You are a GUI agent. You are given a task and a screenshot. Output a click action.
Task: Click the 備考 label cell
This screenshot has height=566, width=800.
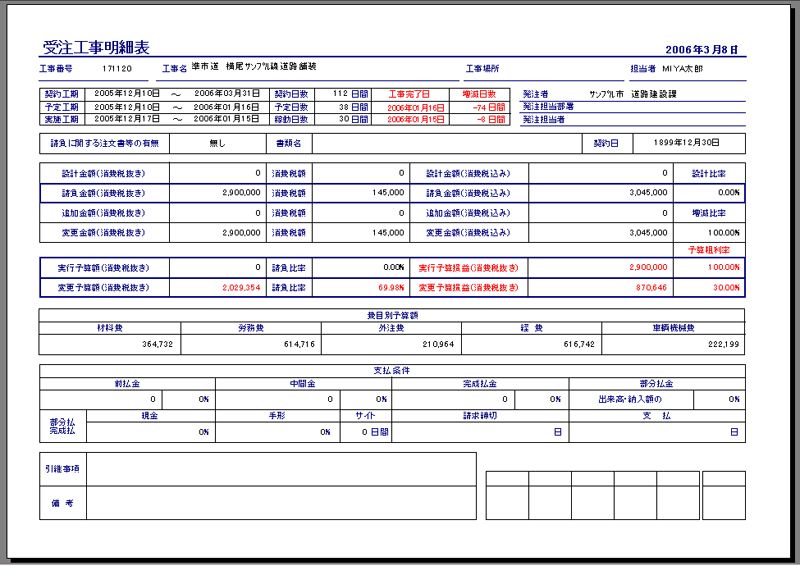tap(63, 503)
